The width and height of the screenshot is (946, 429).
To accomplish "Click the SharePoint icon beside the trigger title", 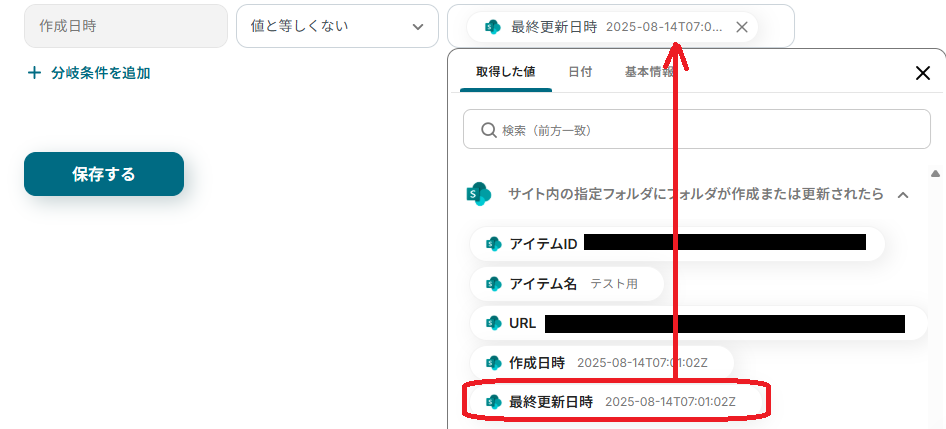I will pyautogui.click(x=479, y=194).
